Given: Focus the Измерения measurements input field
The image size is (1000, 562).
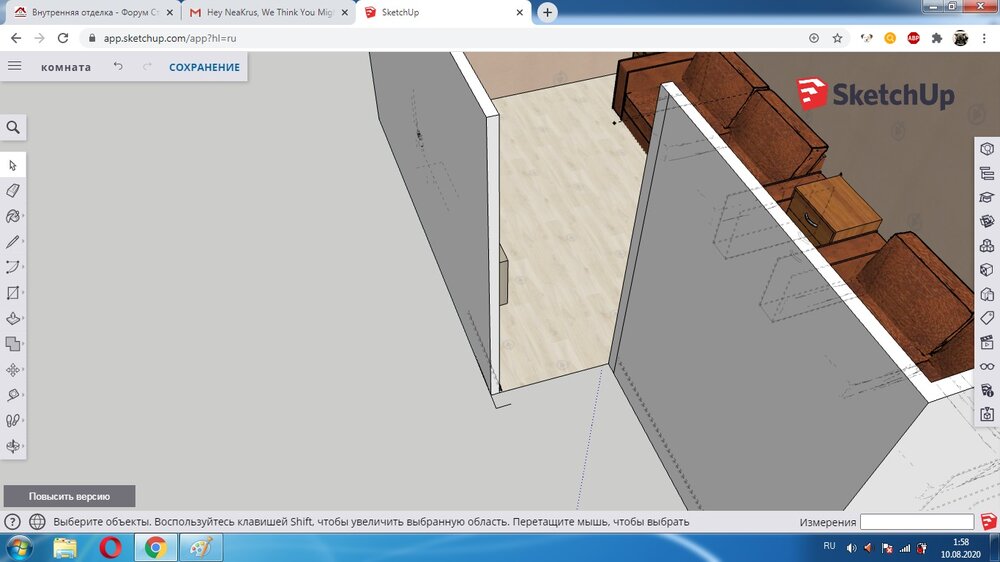Looking at the screenshot, I should pos(916,522).
